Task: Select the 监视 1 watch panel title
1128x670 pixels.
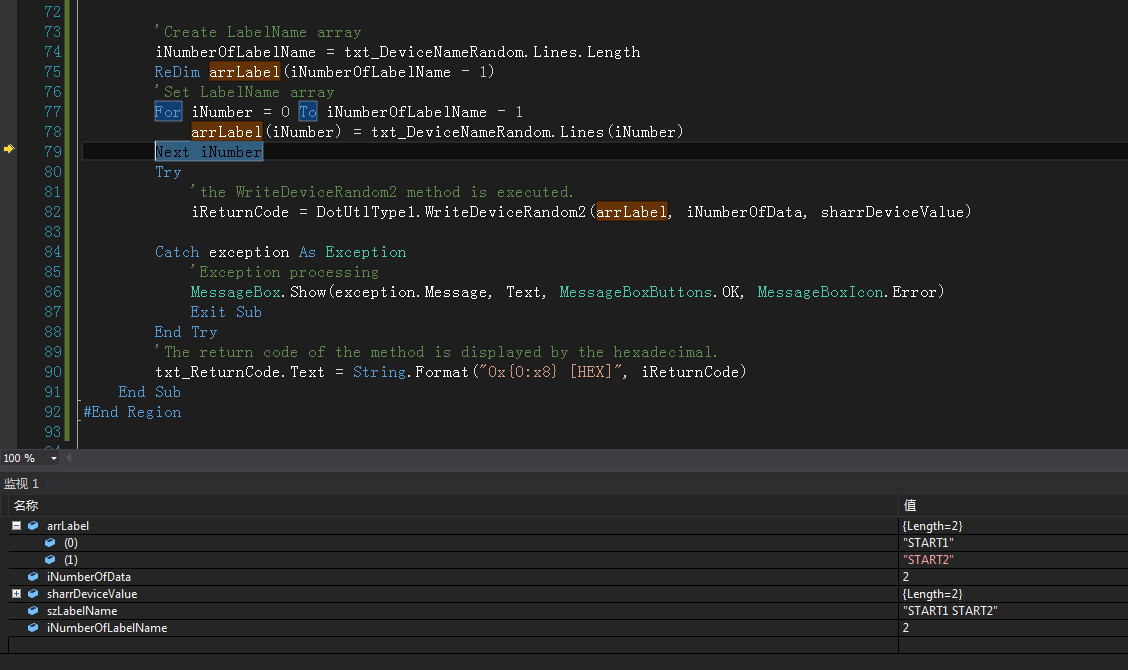Action: [22, 484]
